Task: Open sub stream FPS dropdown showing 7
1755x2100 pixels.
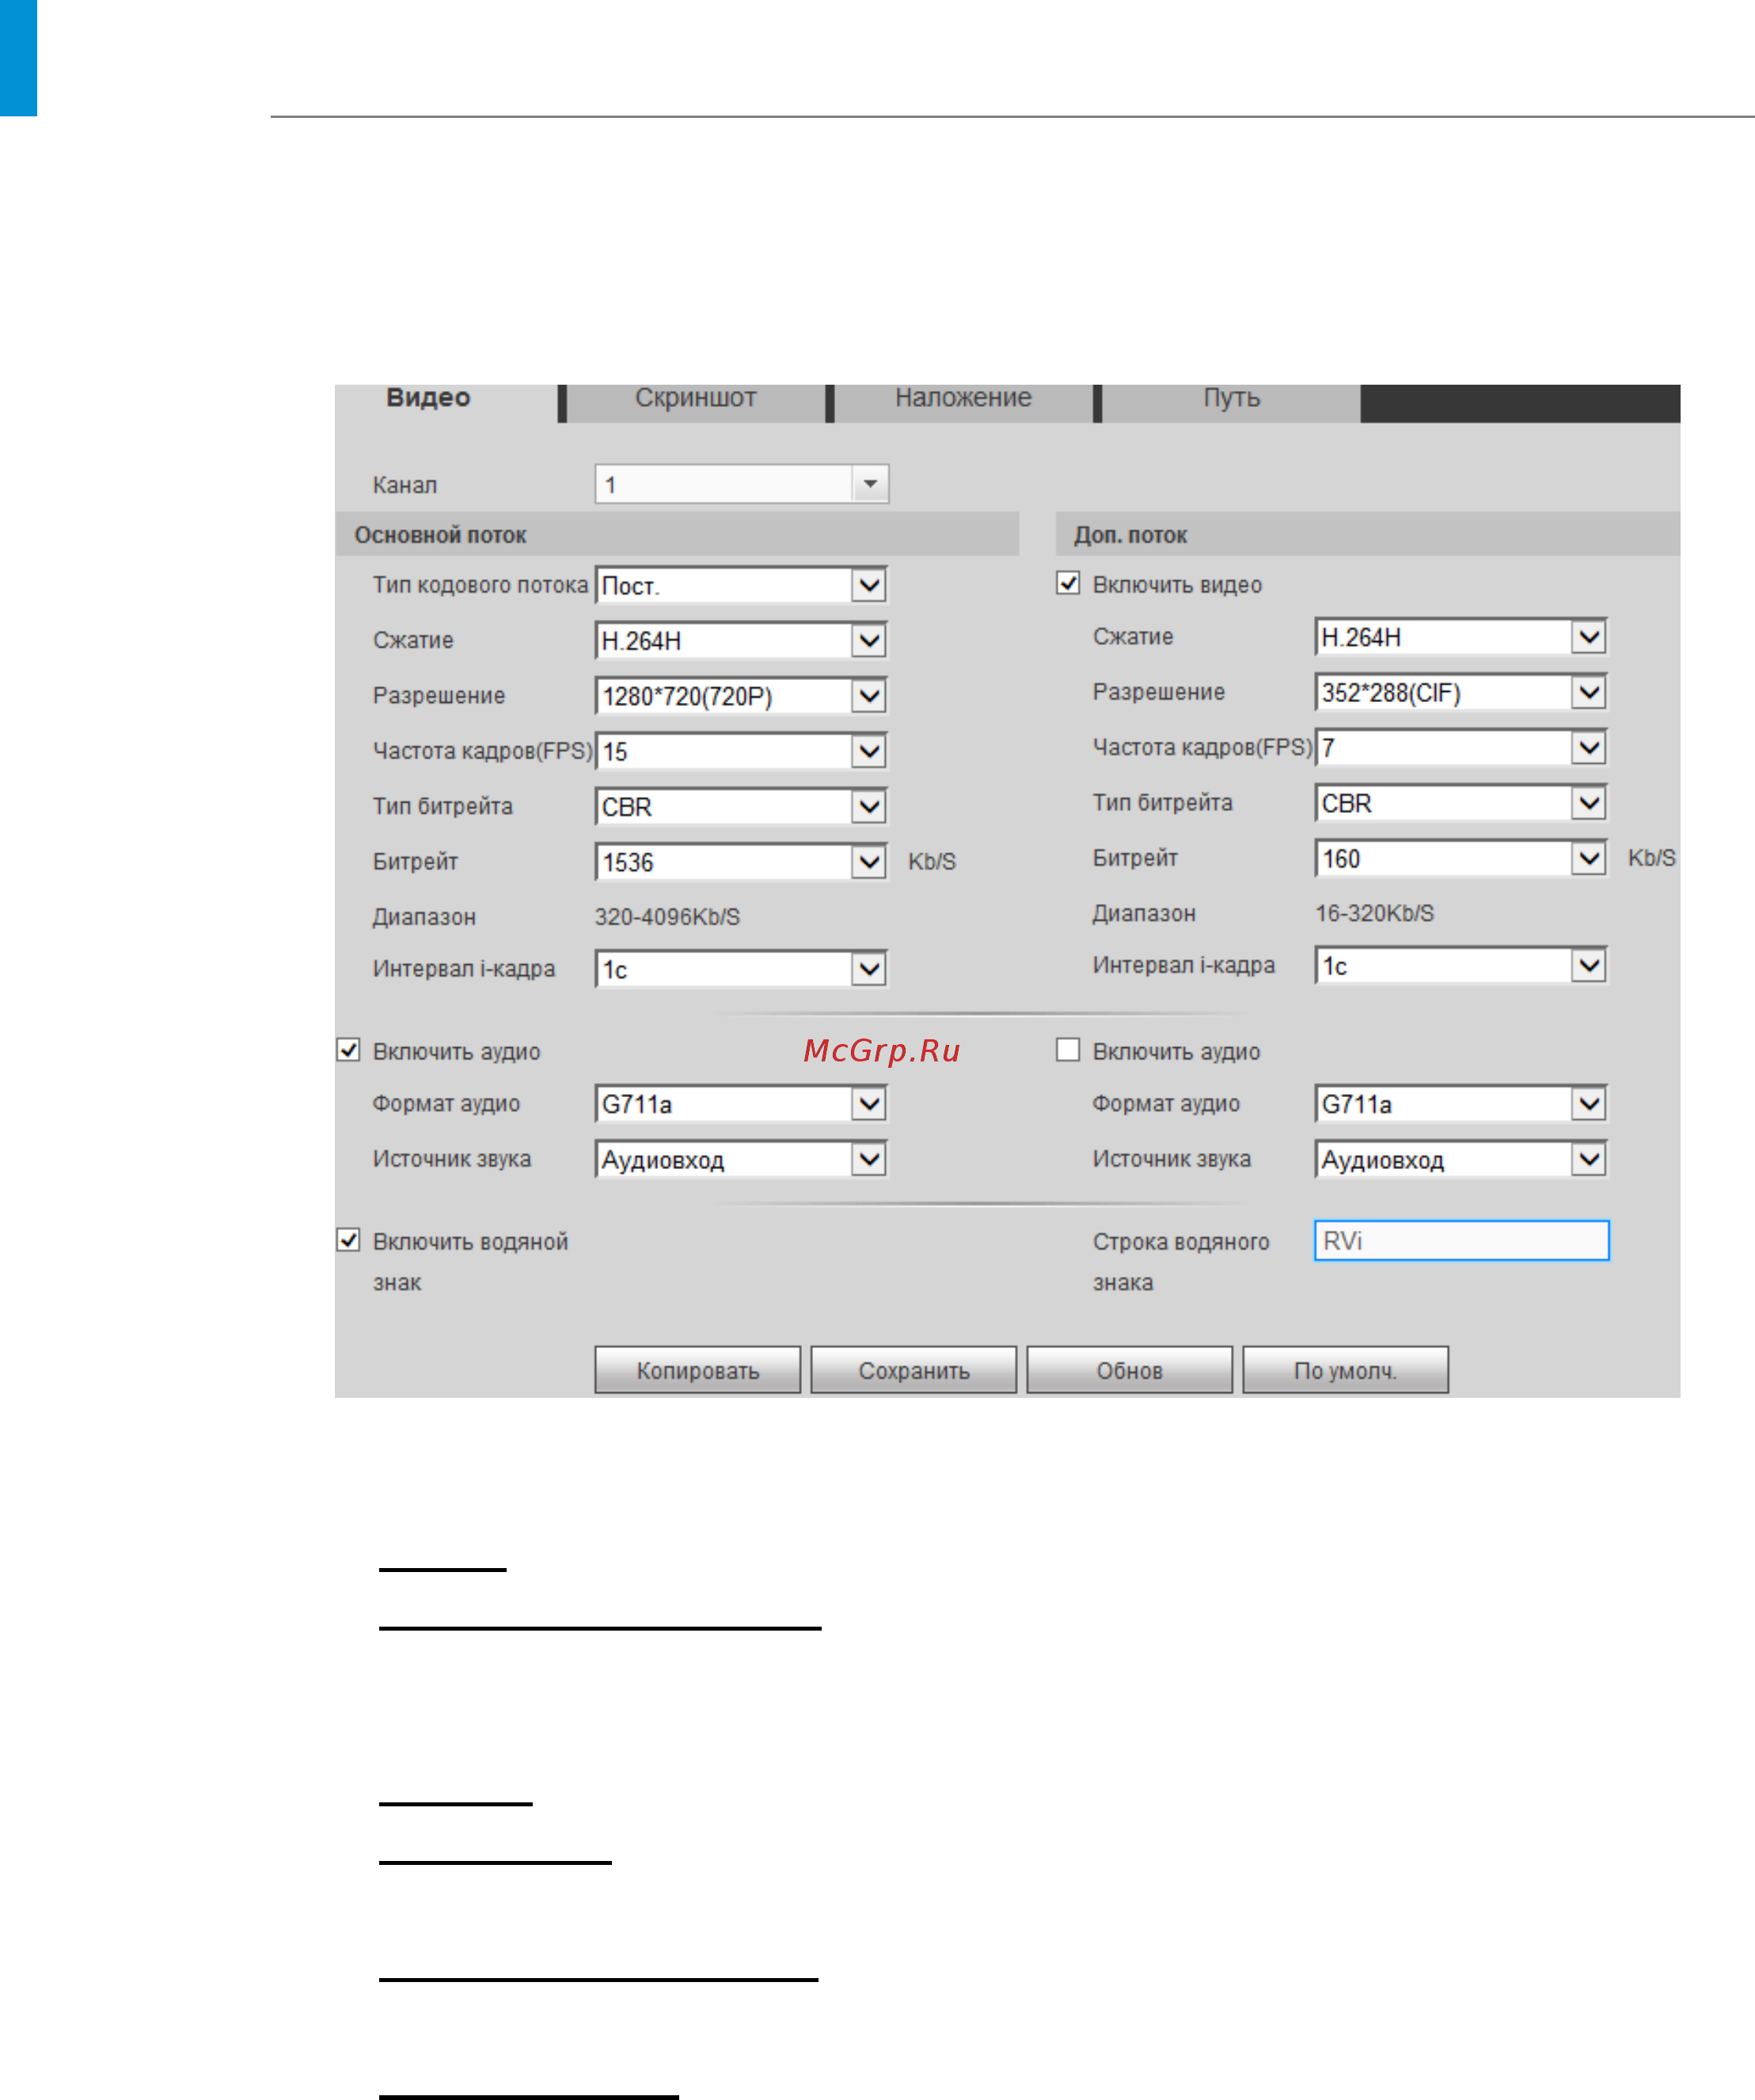Action: point(1461,747)
